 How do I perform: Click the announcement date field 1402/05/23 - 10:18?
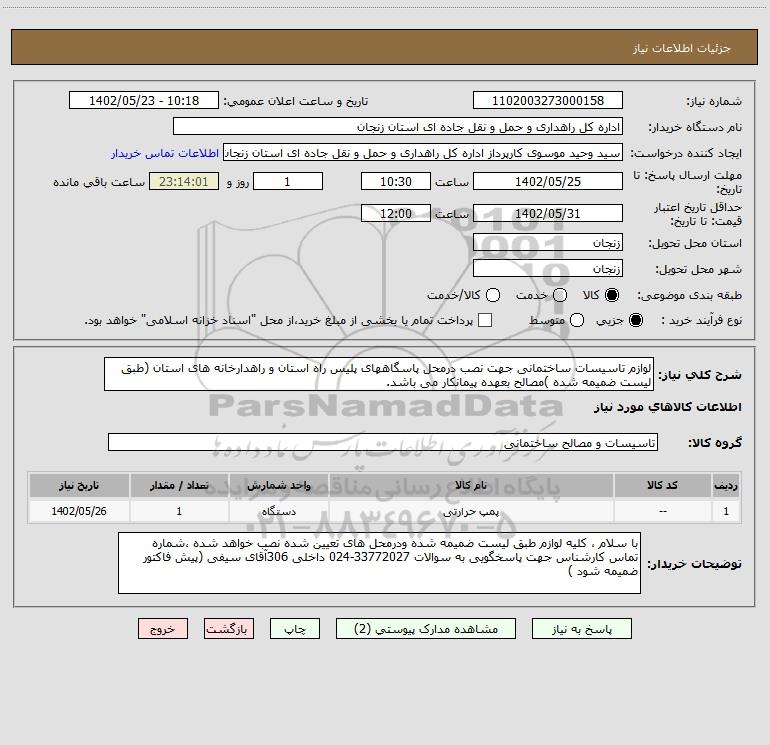click(144, 100)
